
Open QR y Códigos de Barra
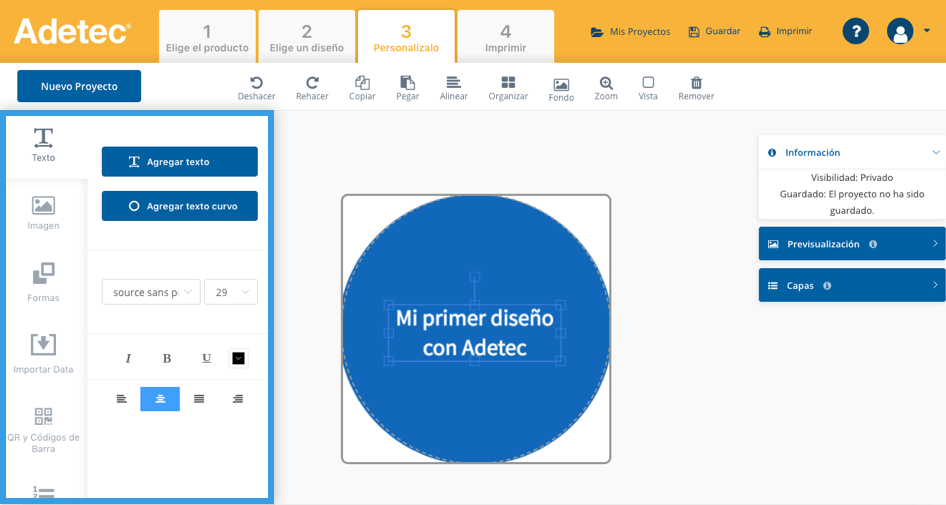click(x=43, y=430)
